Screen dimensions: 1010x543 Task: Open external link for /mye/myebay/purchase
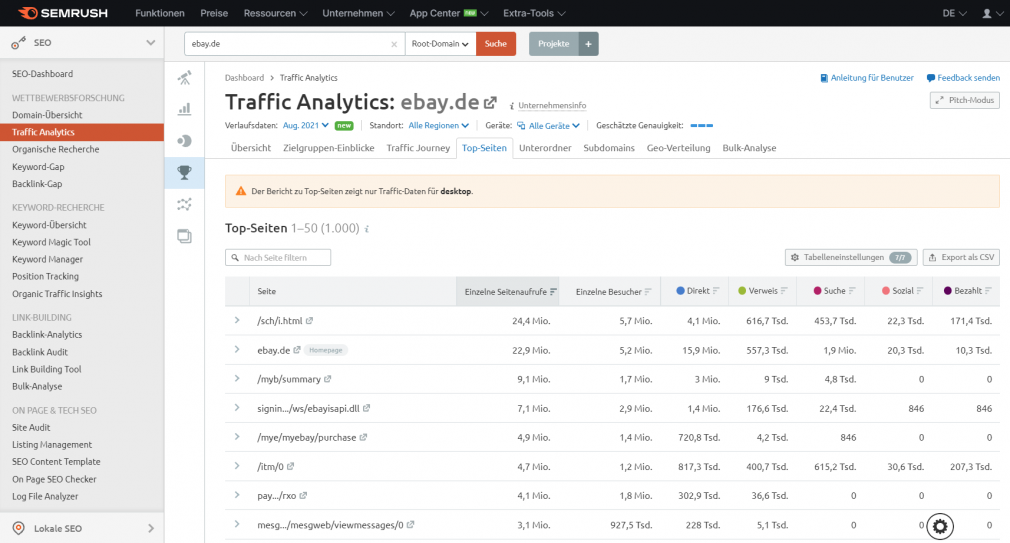coord(363,437)
